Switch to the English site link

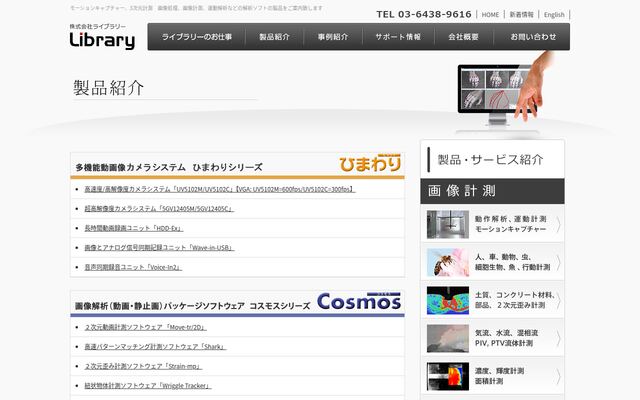554,15
